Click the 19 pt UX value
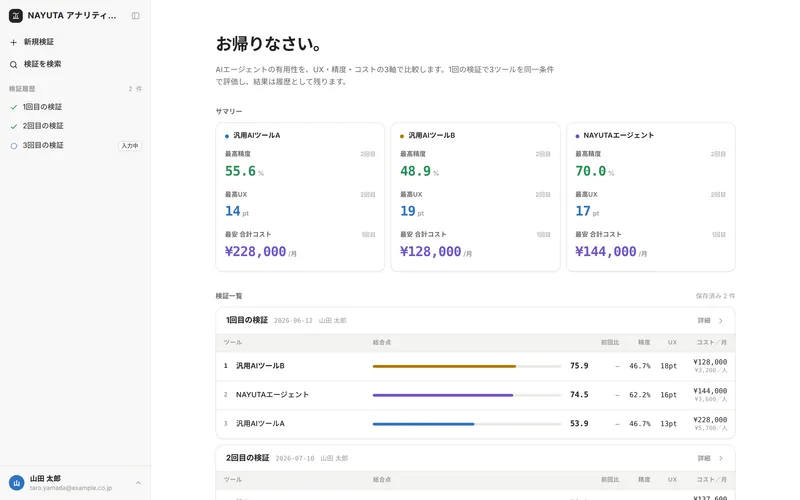Image resolution: width=800 pixels, height=500 pixels. (412, 211)
